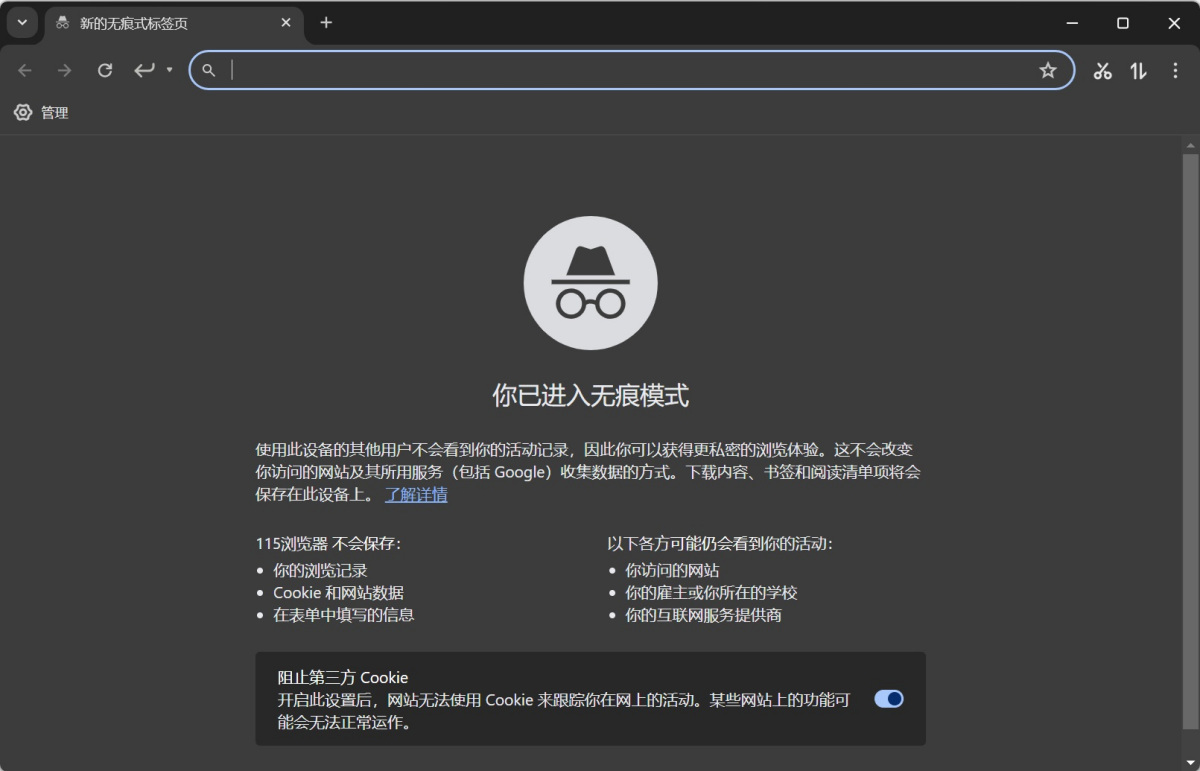Maximize the browser window
This screenshot has height=771, width=1200.
pos(1123,23)
